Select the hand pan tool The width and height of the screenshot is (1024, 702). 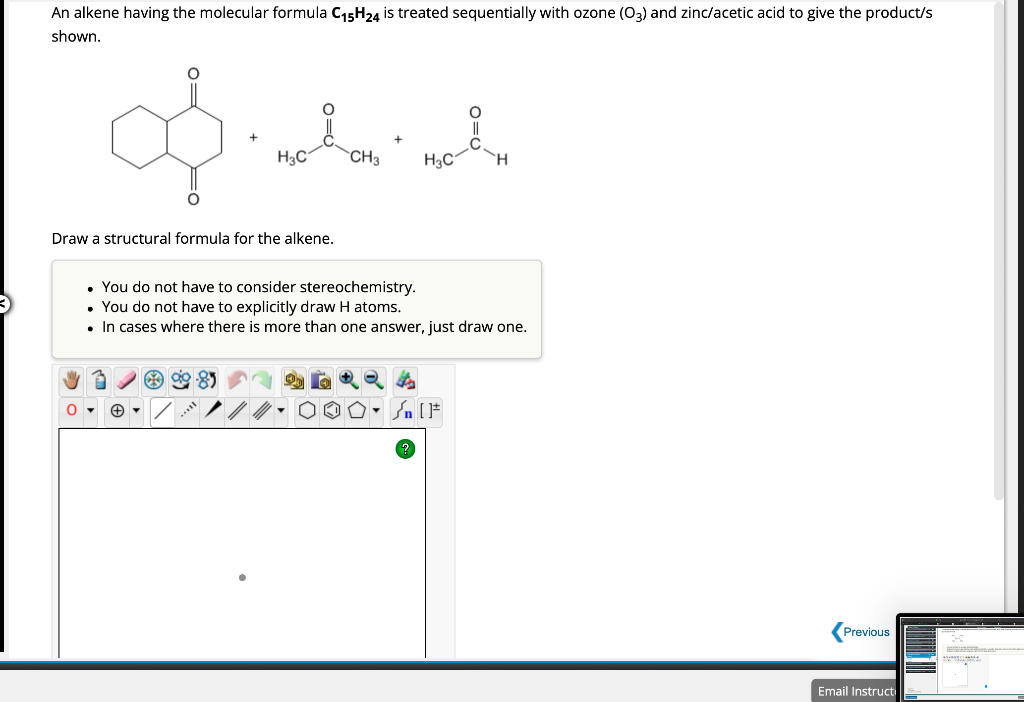pos(72,380)
